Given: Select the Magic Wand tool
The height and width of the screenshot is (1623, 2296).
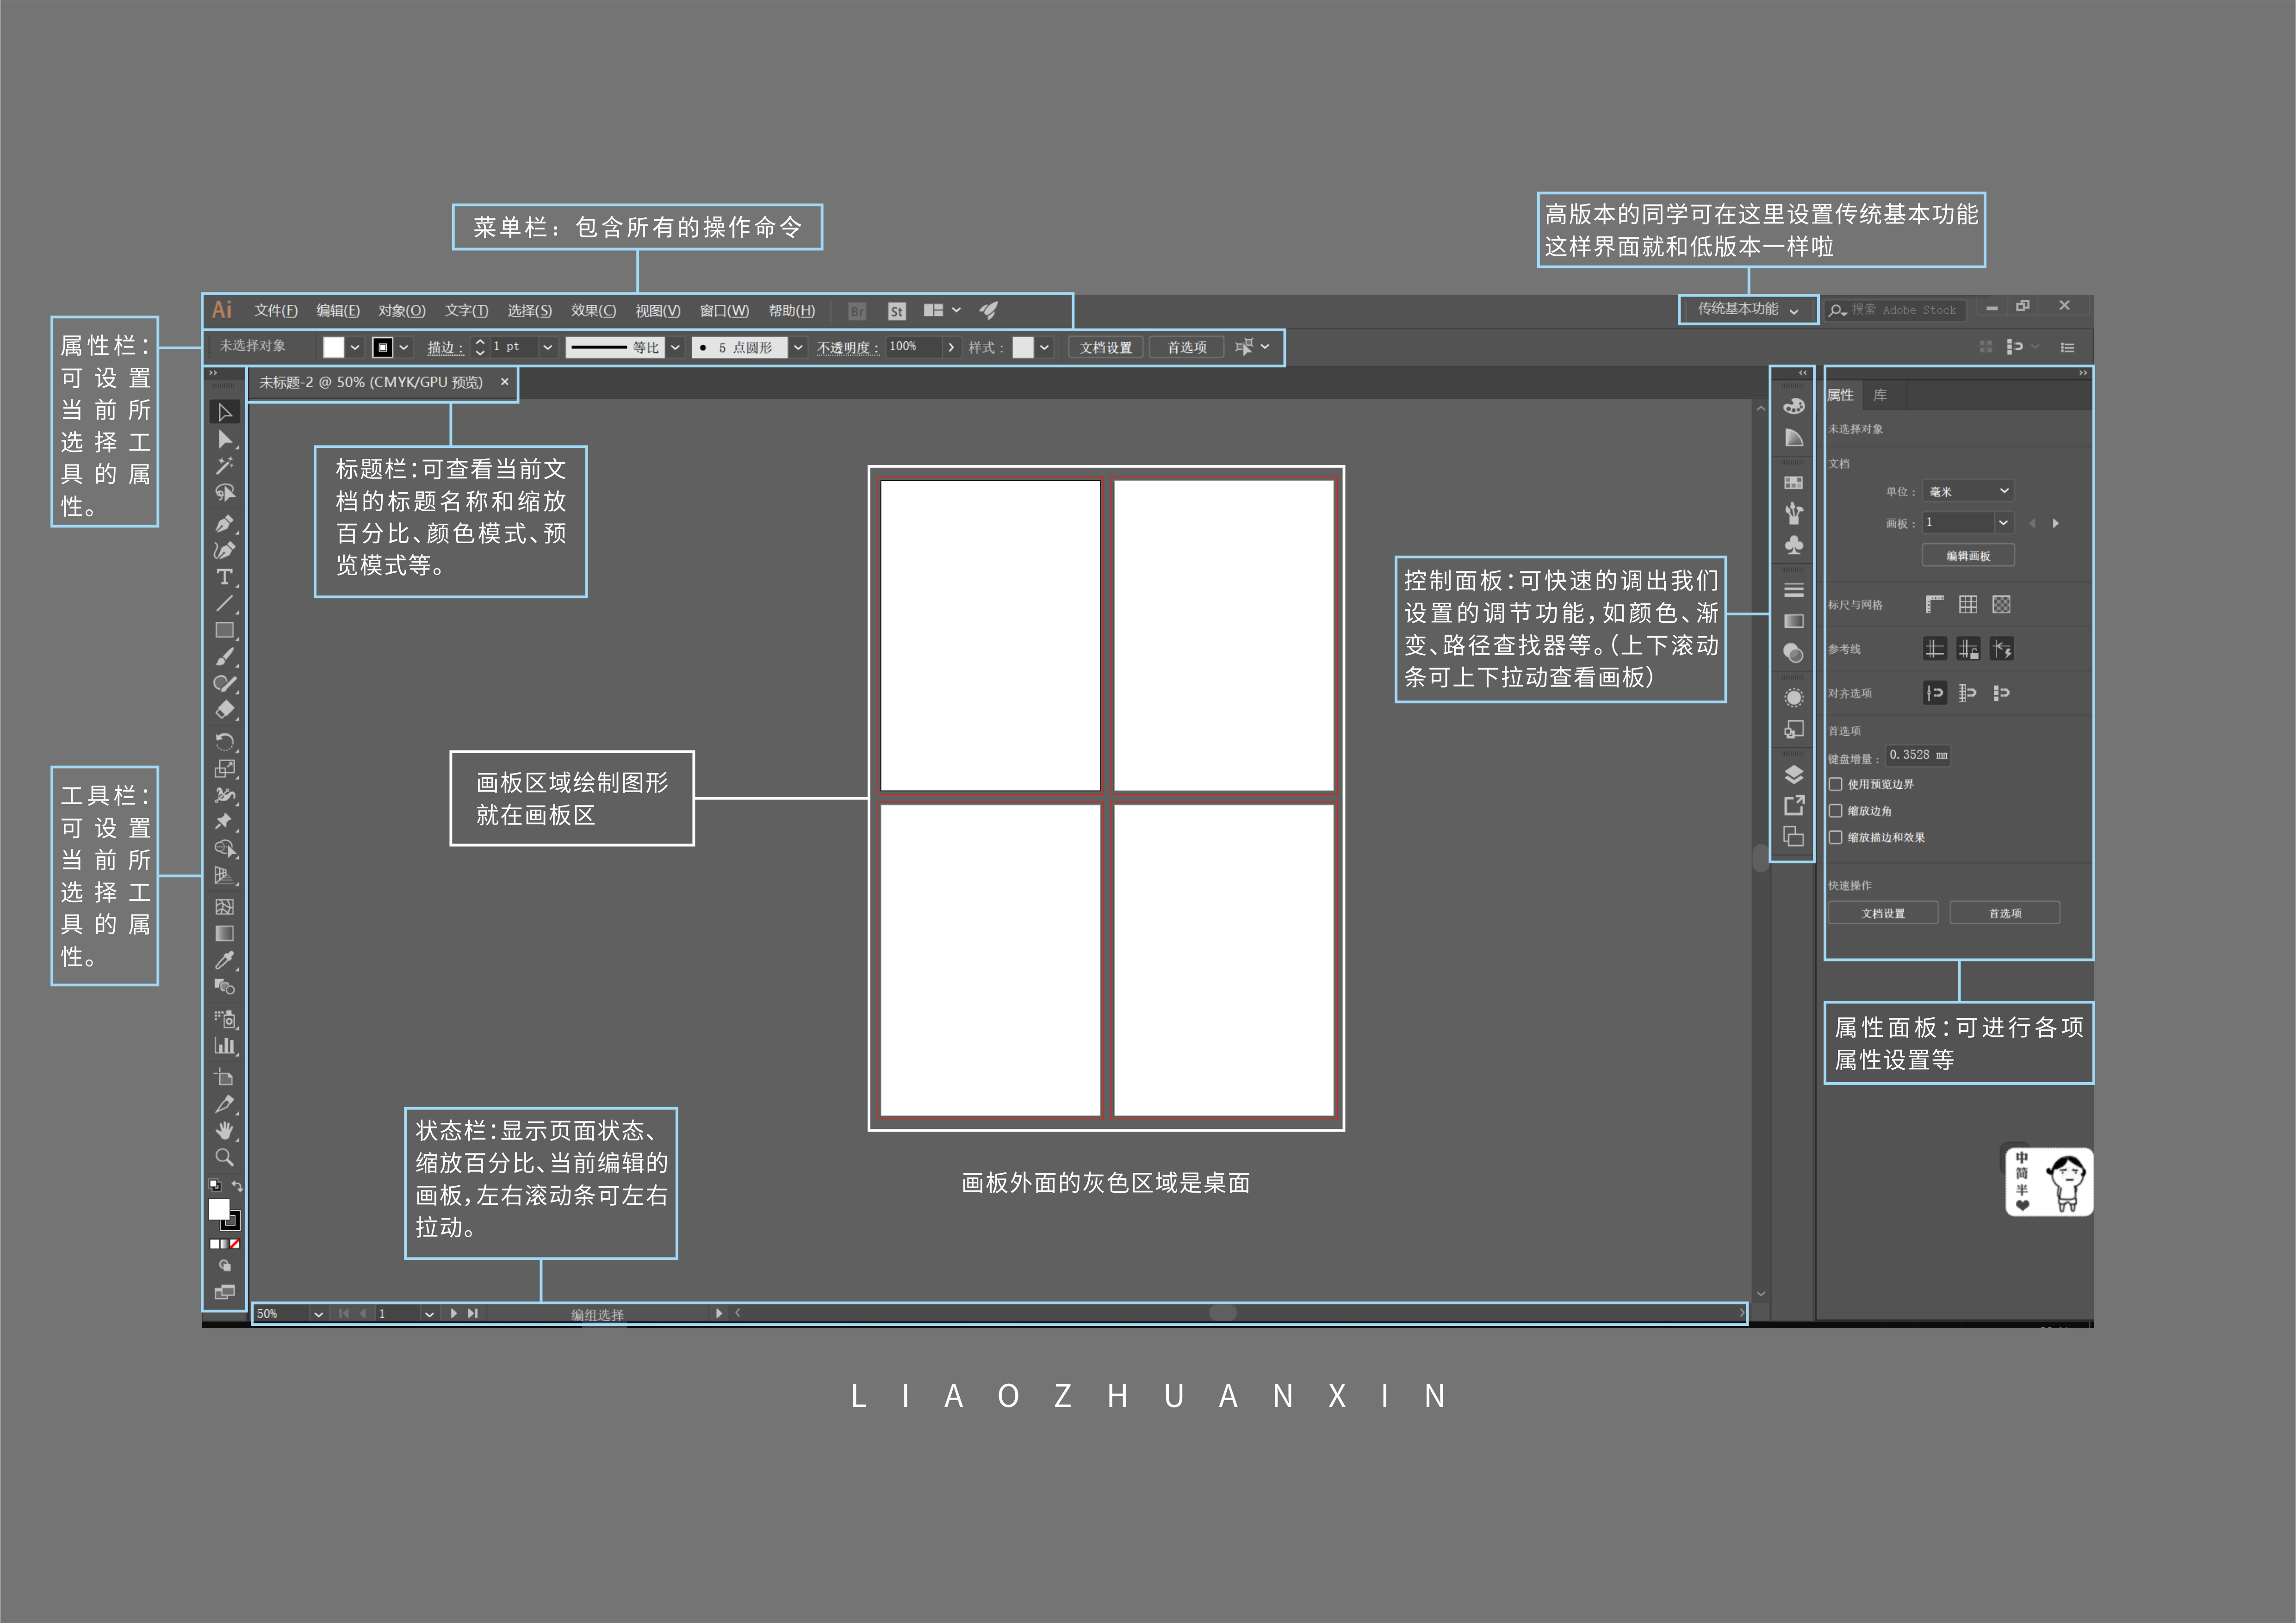Looking at the screenshot, I should (x=224, y=466).
